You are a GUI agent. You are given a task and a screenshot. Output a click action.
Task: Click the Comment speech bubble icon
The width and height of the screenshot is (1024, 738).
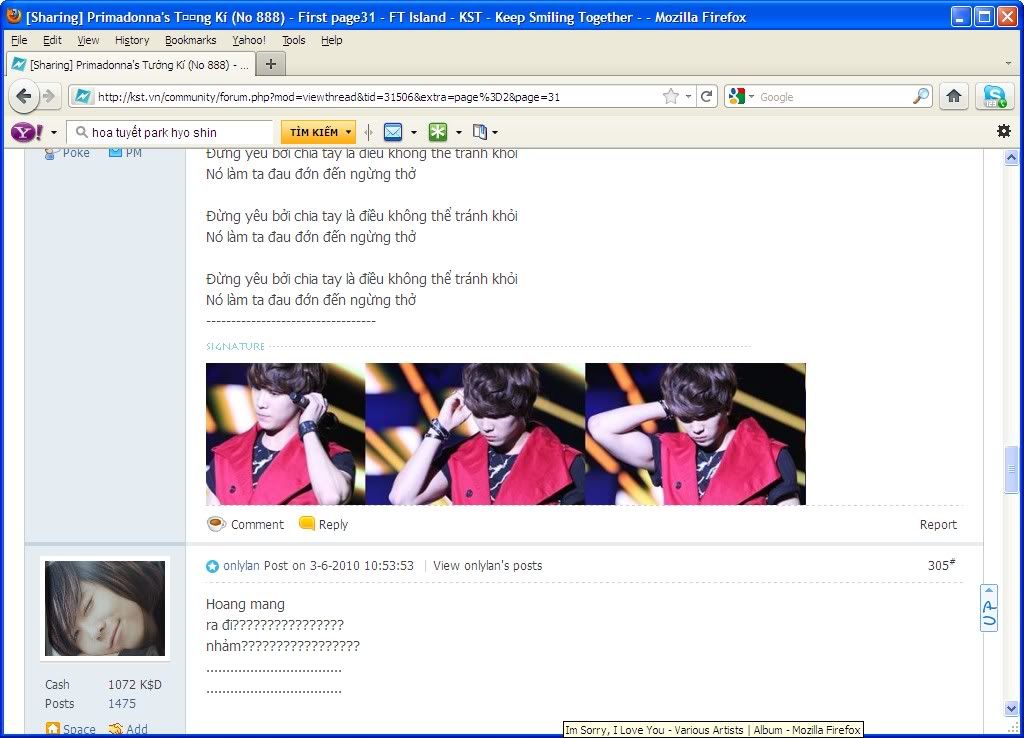[x=217, y=524]
